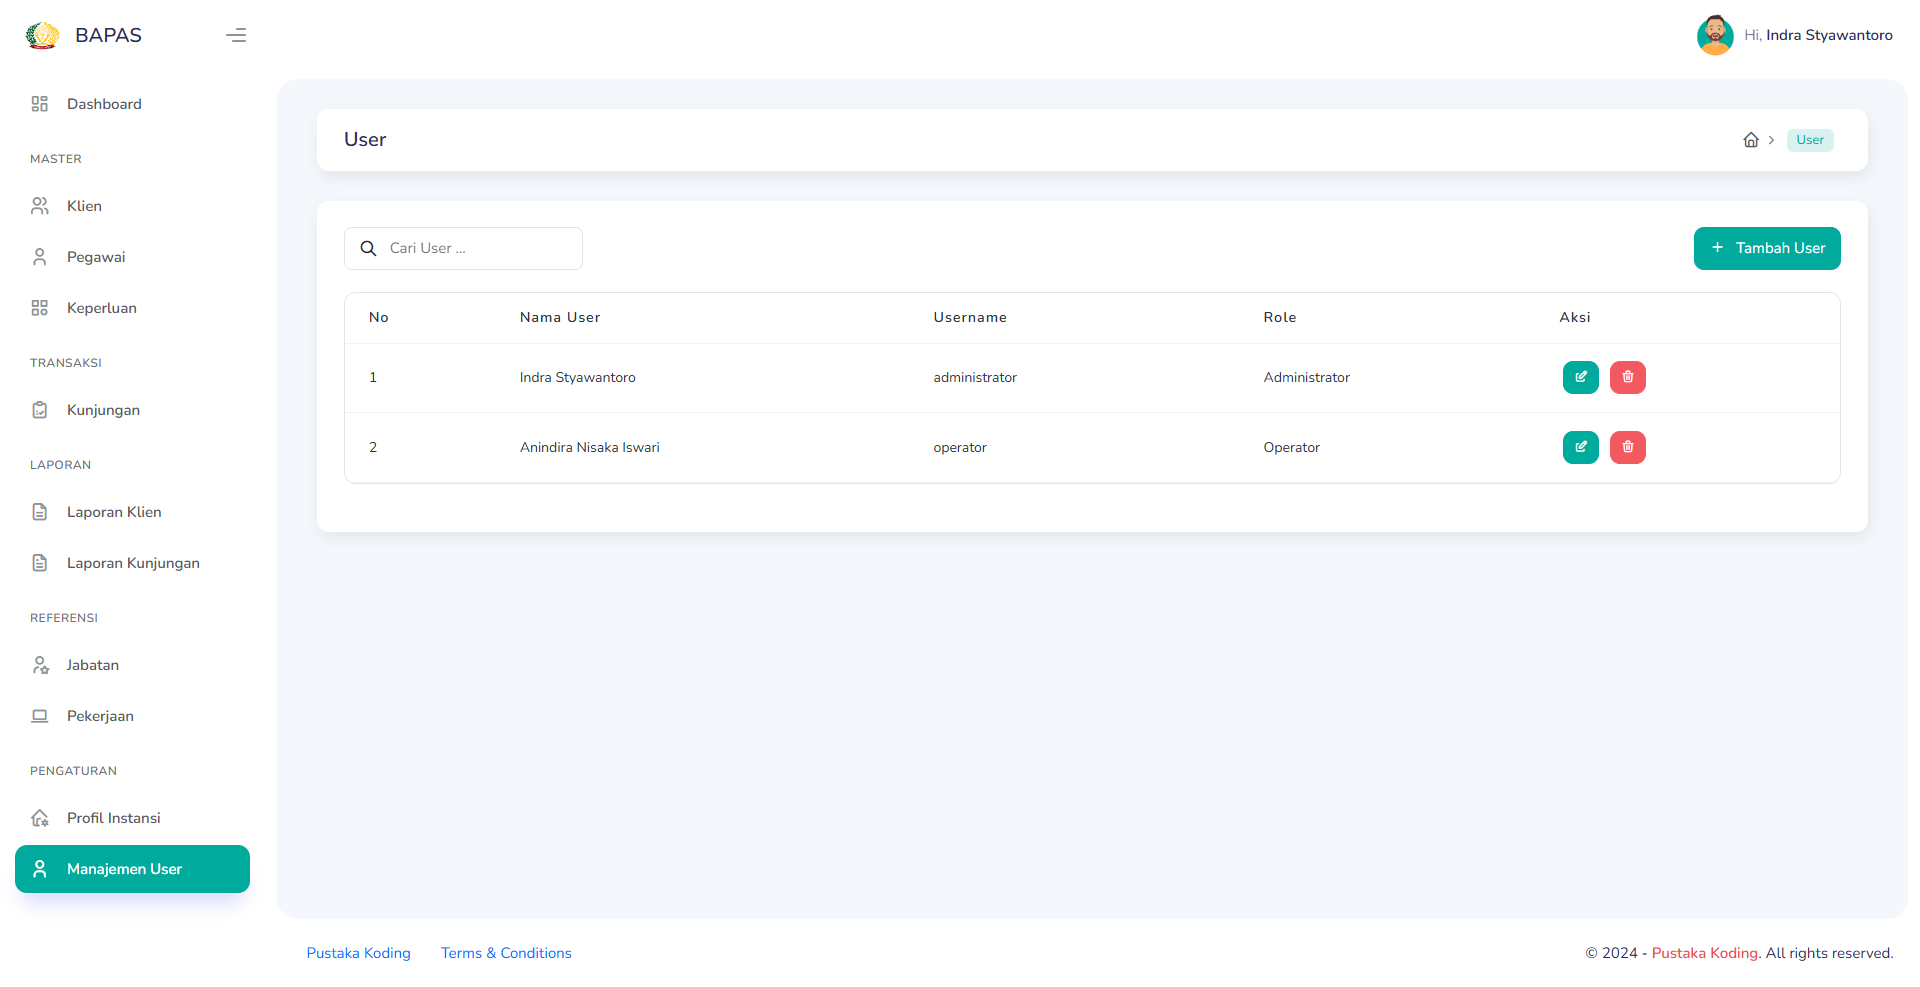Click the home icon in the breadcrumb
Viewport: 1920px width, 987px height.
tap(1751, 139)
